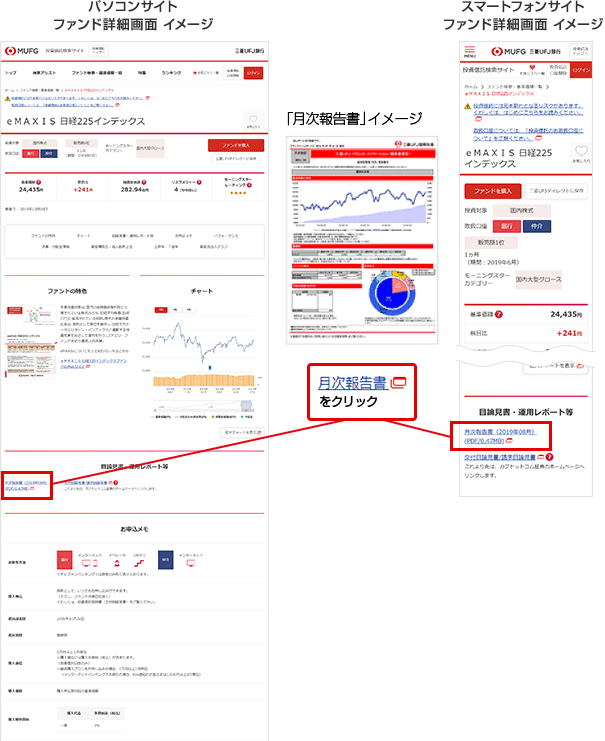Screen dimensions: 605x741
Task: Open ファンド検索・基準価額一覧 in the PC navigation
Action: (97, 73)
